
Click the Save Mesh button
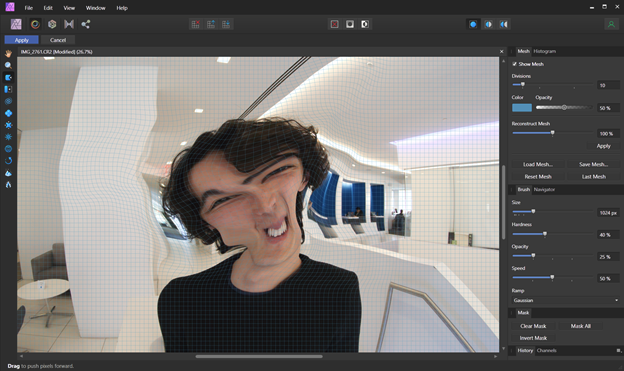point(593,164)
